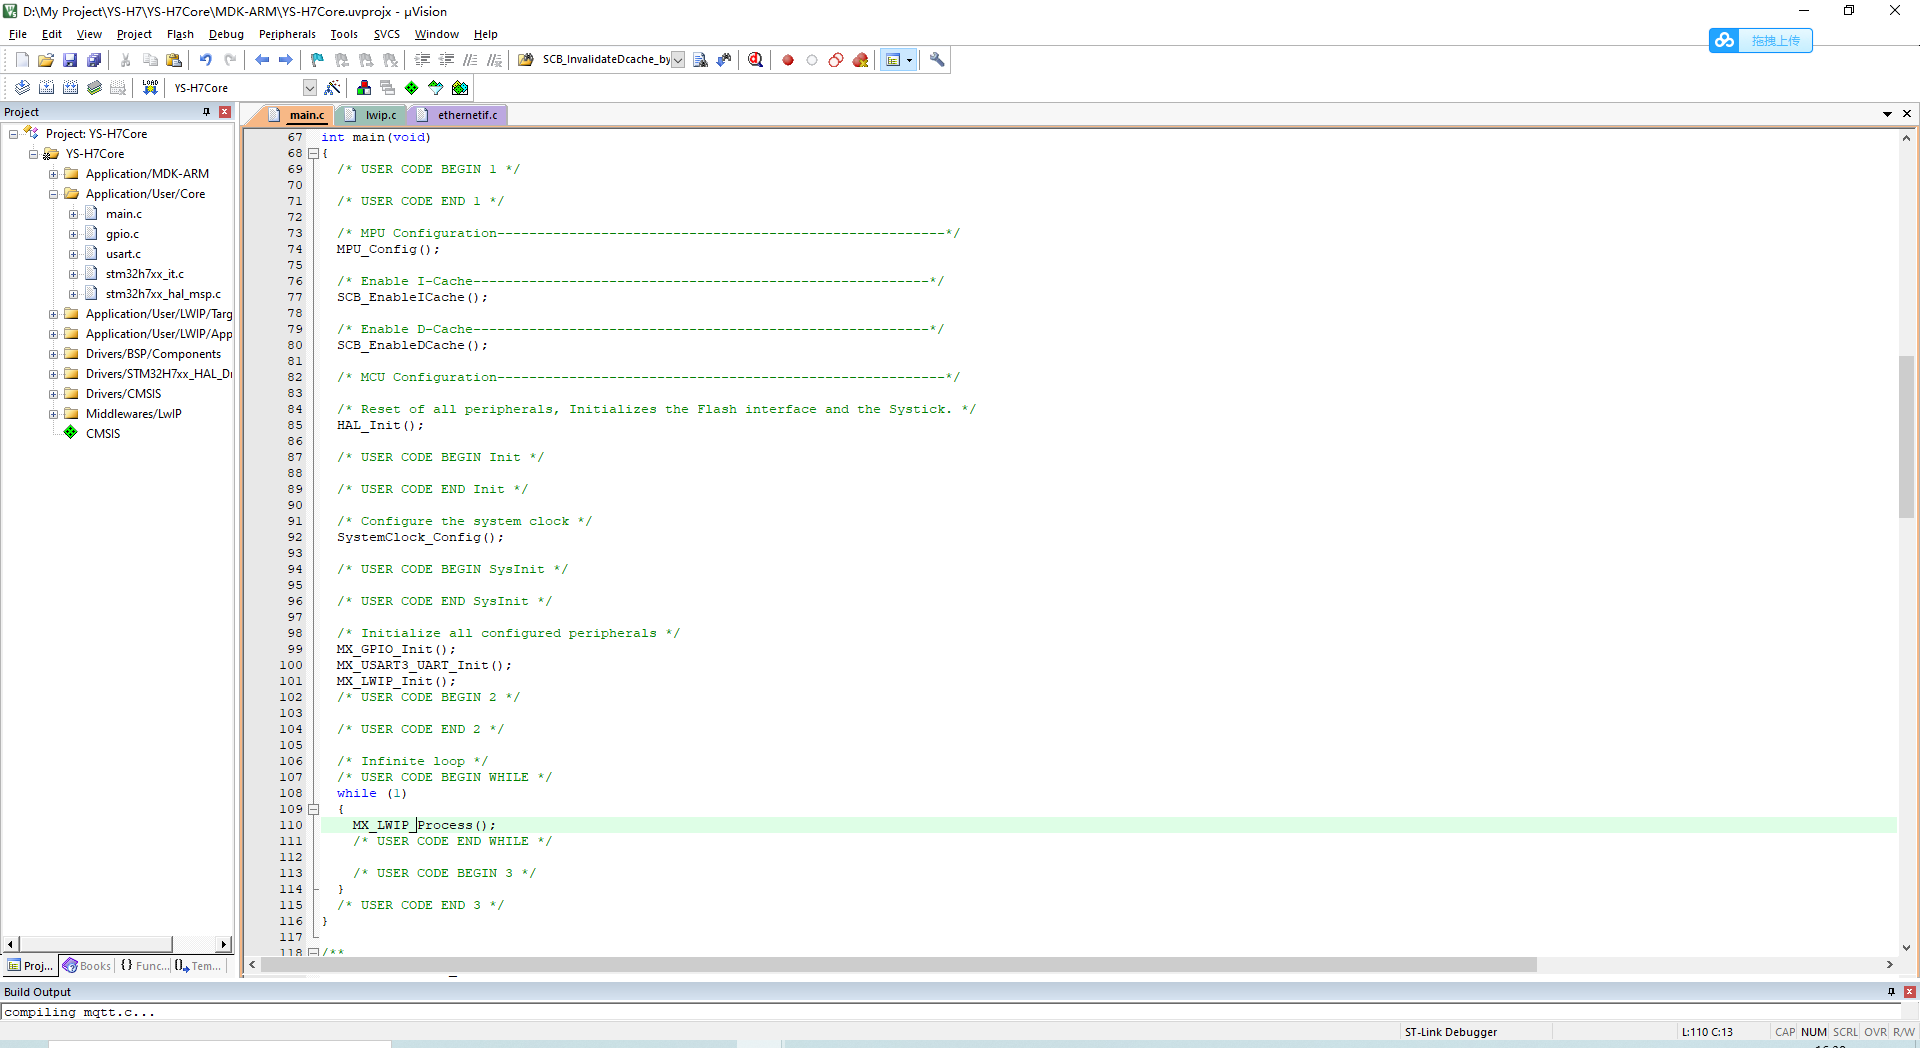Click the Open file folder icon

point(46,60)
